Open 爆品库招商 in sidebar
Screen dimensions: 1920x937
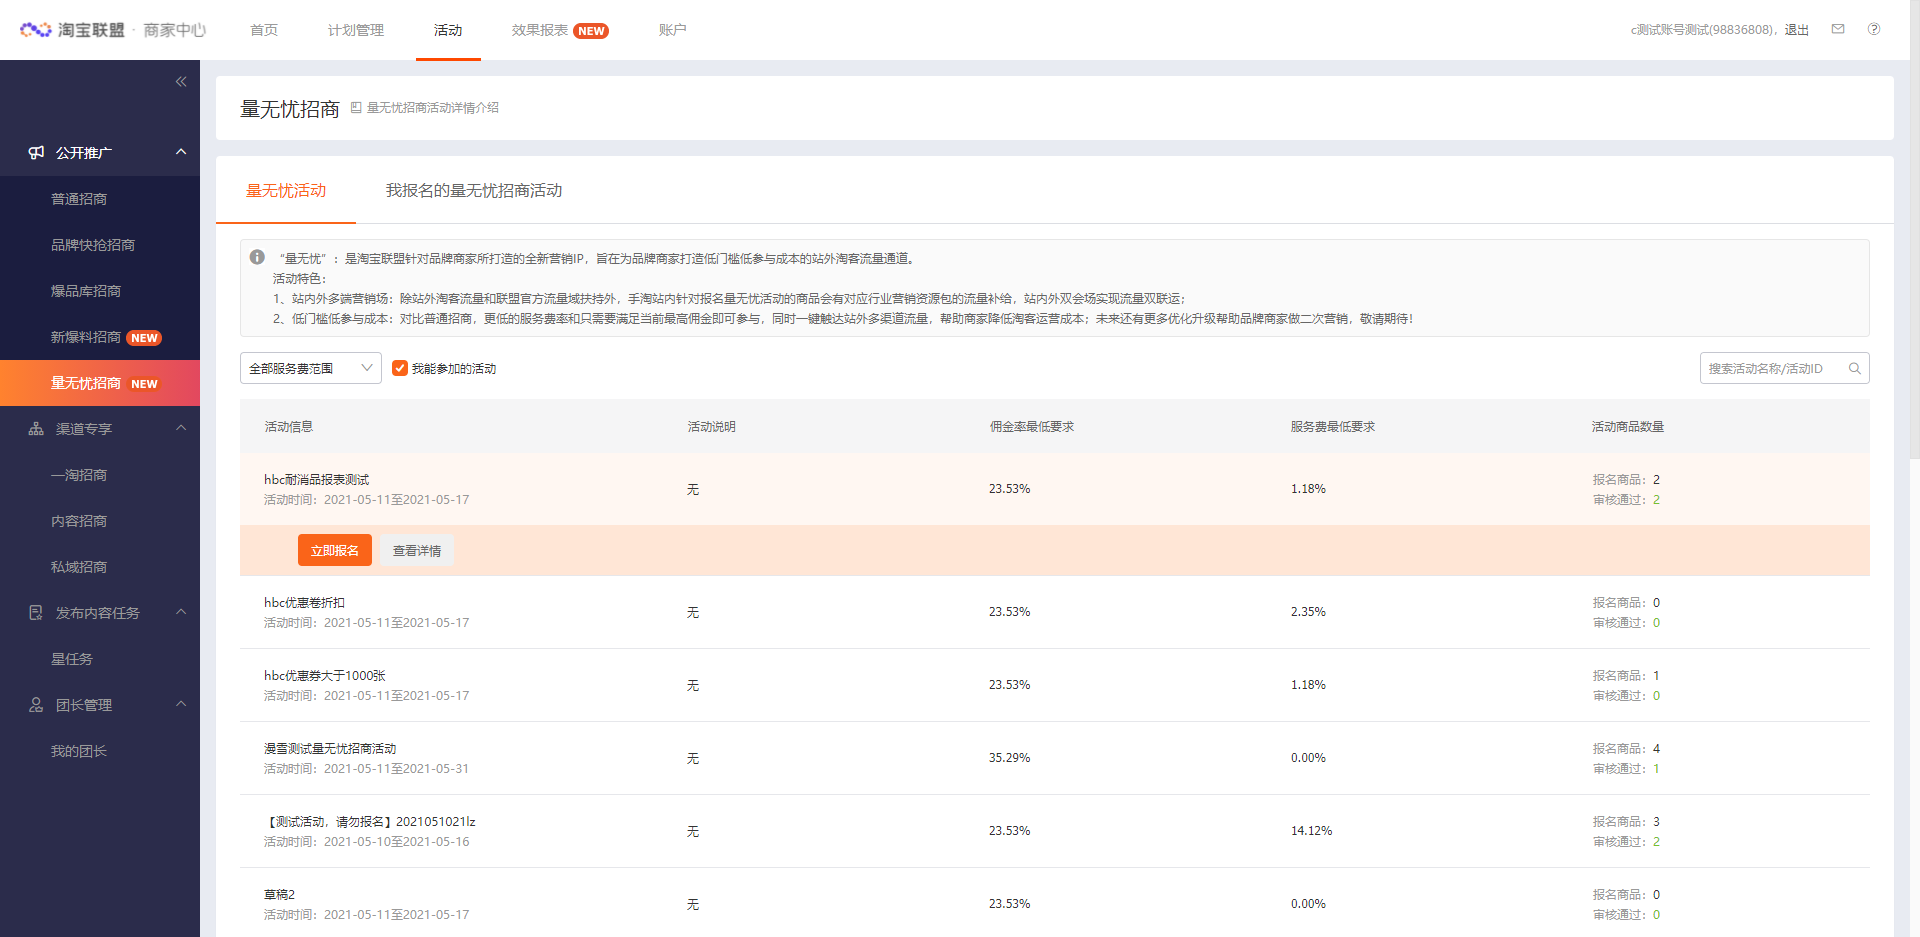[86, 291]
